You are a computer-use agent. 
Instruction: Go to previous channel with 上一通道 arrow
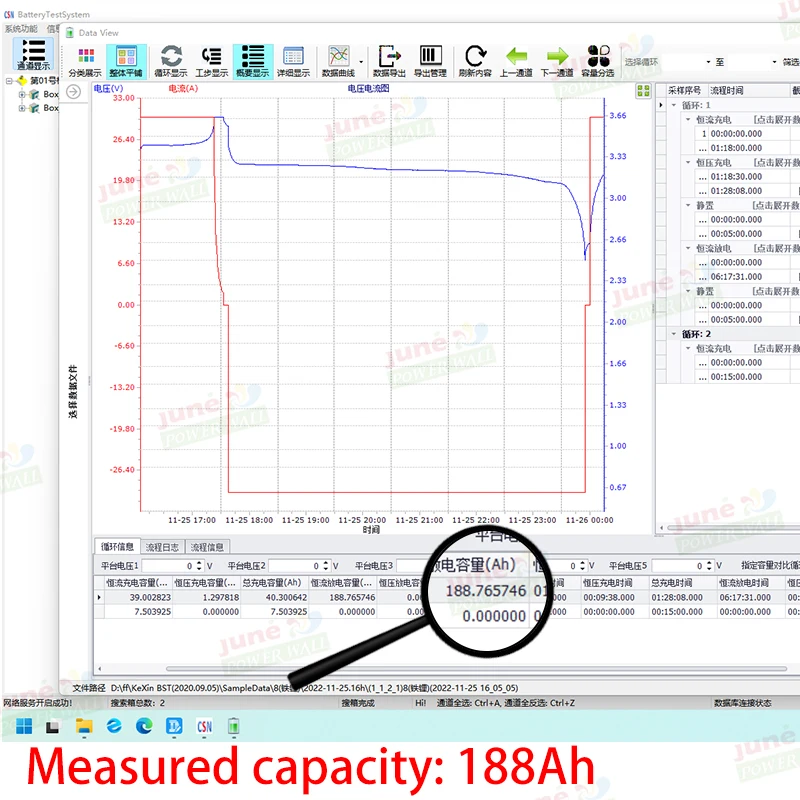(516, 60)
